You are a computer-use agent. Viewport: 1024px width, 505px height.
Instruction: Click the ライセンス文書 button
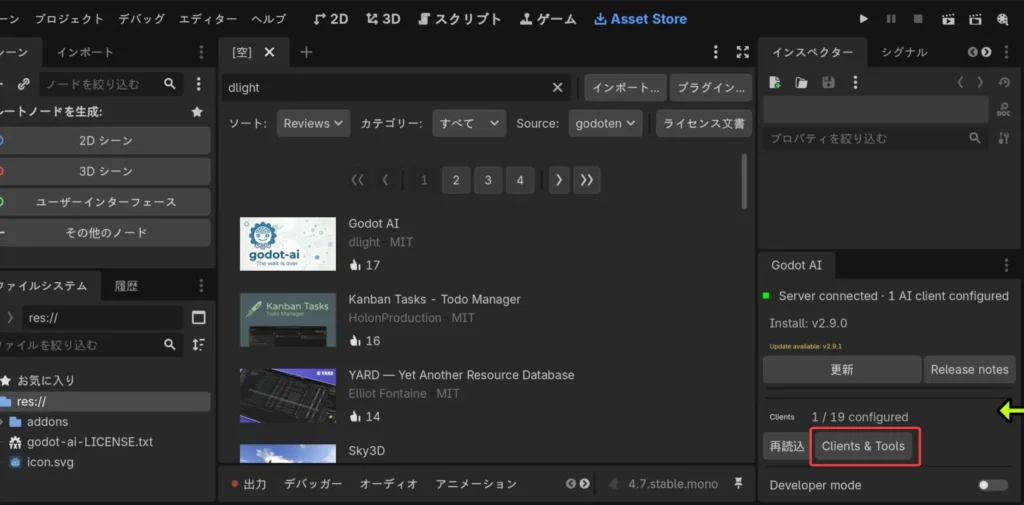pyautogui.click(x=704, y=123)
